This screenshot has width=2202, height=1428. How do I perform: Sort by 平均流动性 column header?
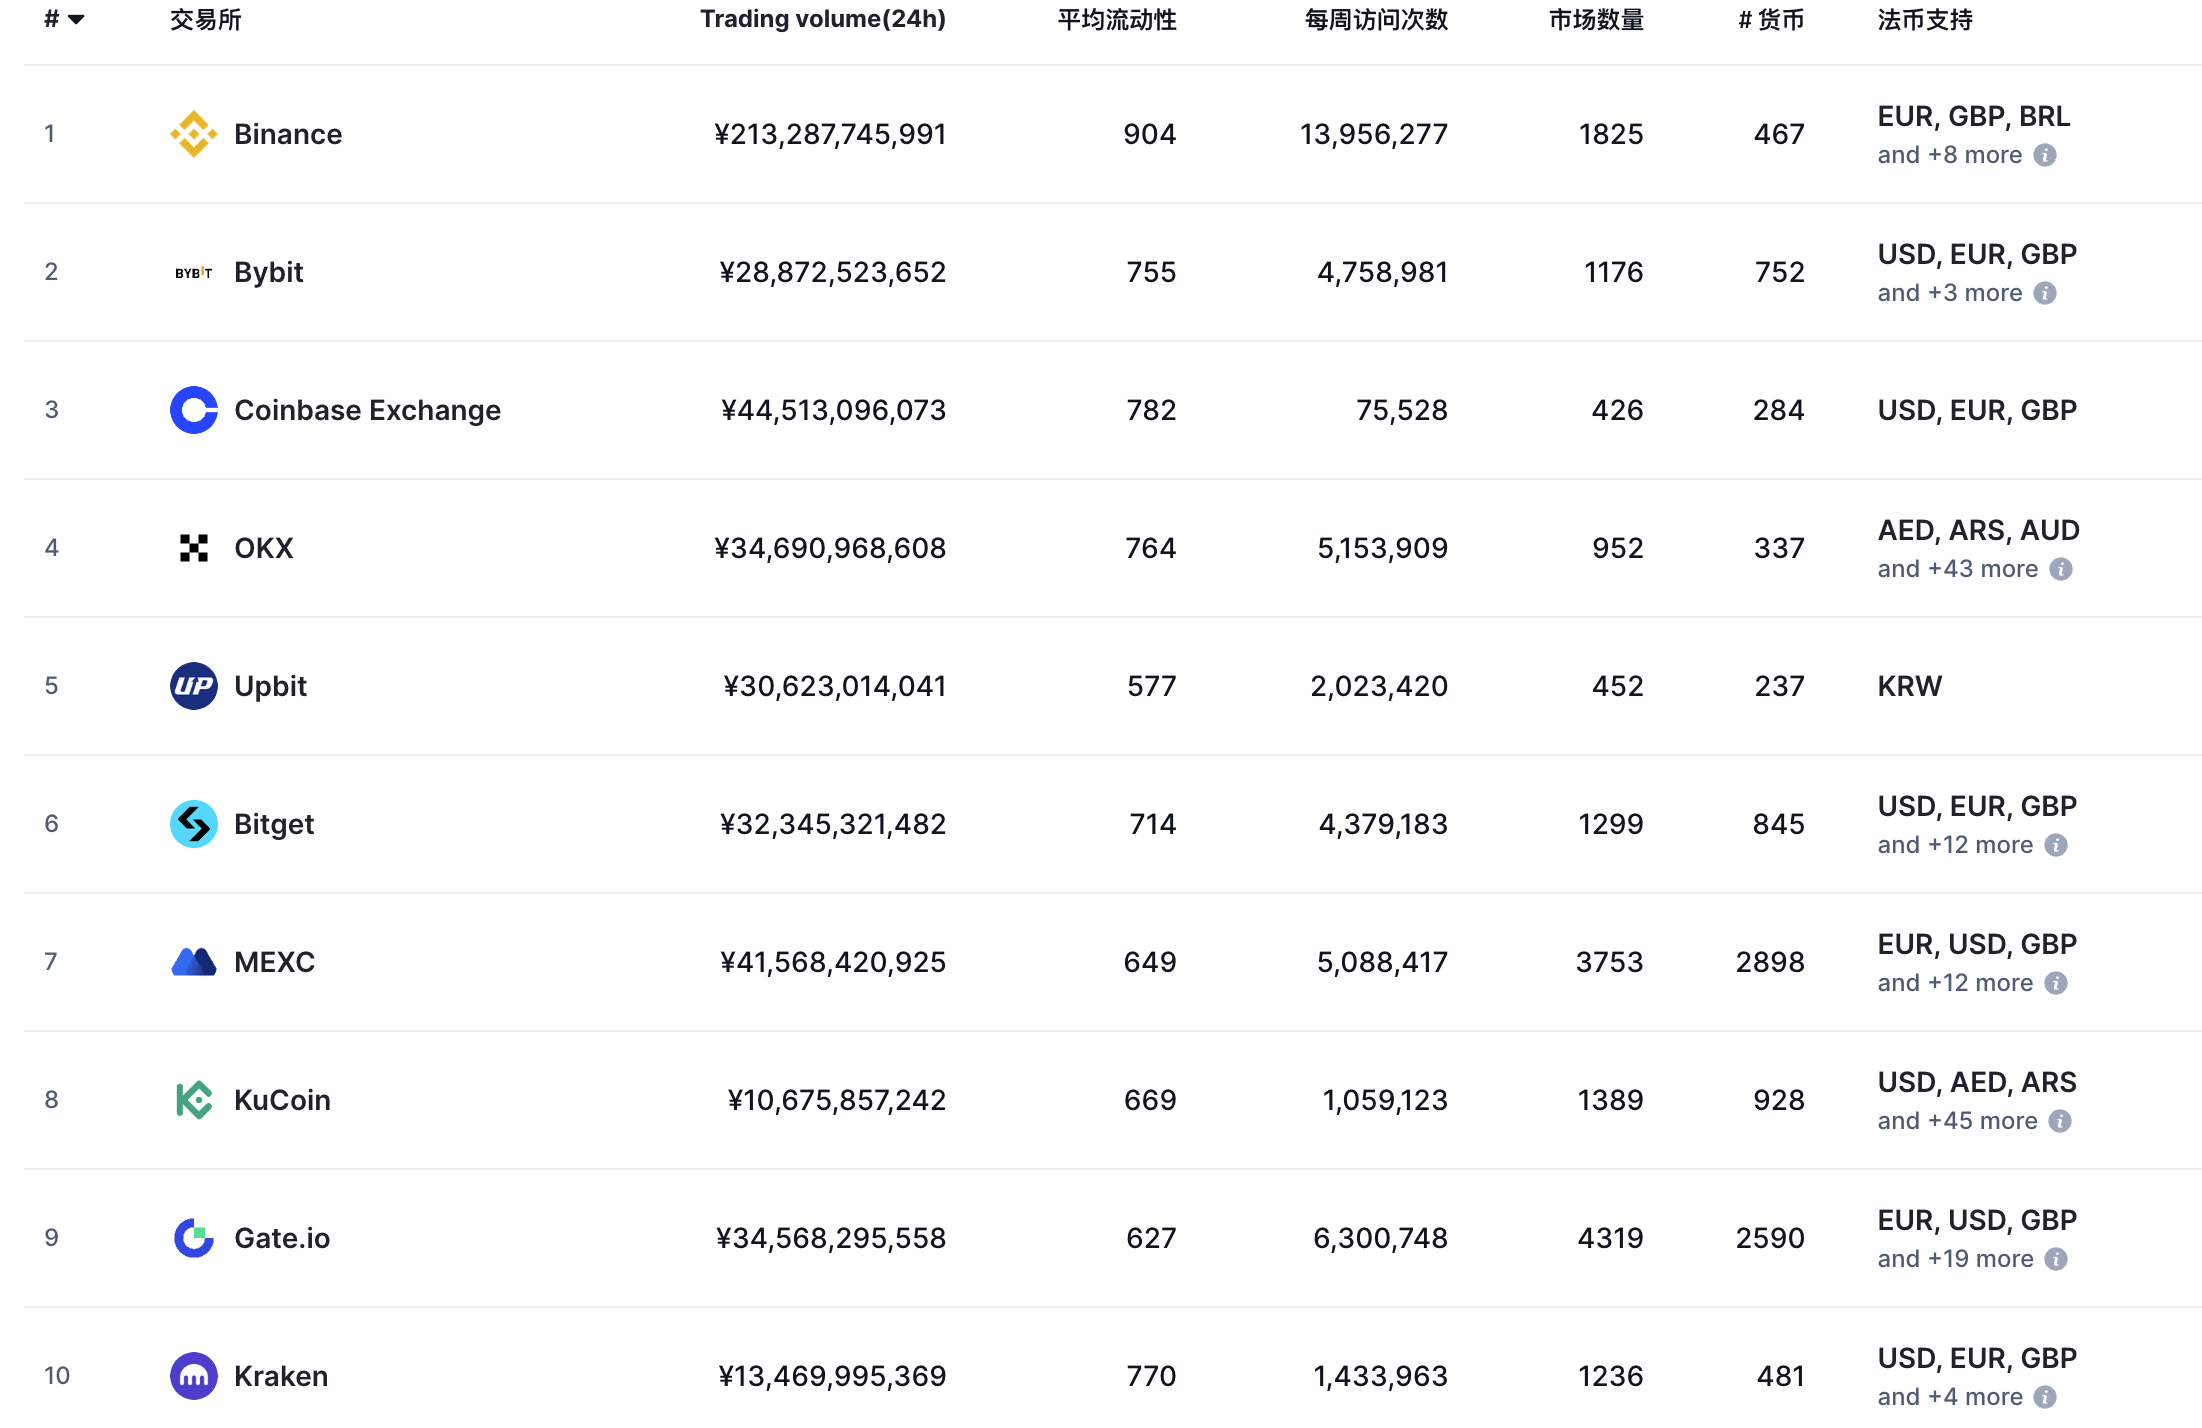coord(1116,20)
